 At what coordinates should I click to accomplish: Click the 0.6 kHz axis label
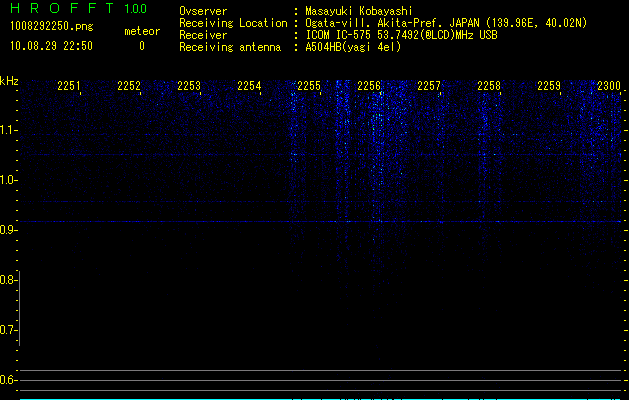[8, 380]
